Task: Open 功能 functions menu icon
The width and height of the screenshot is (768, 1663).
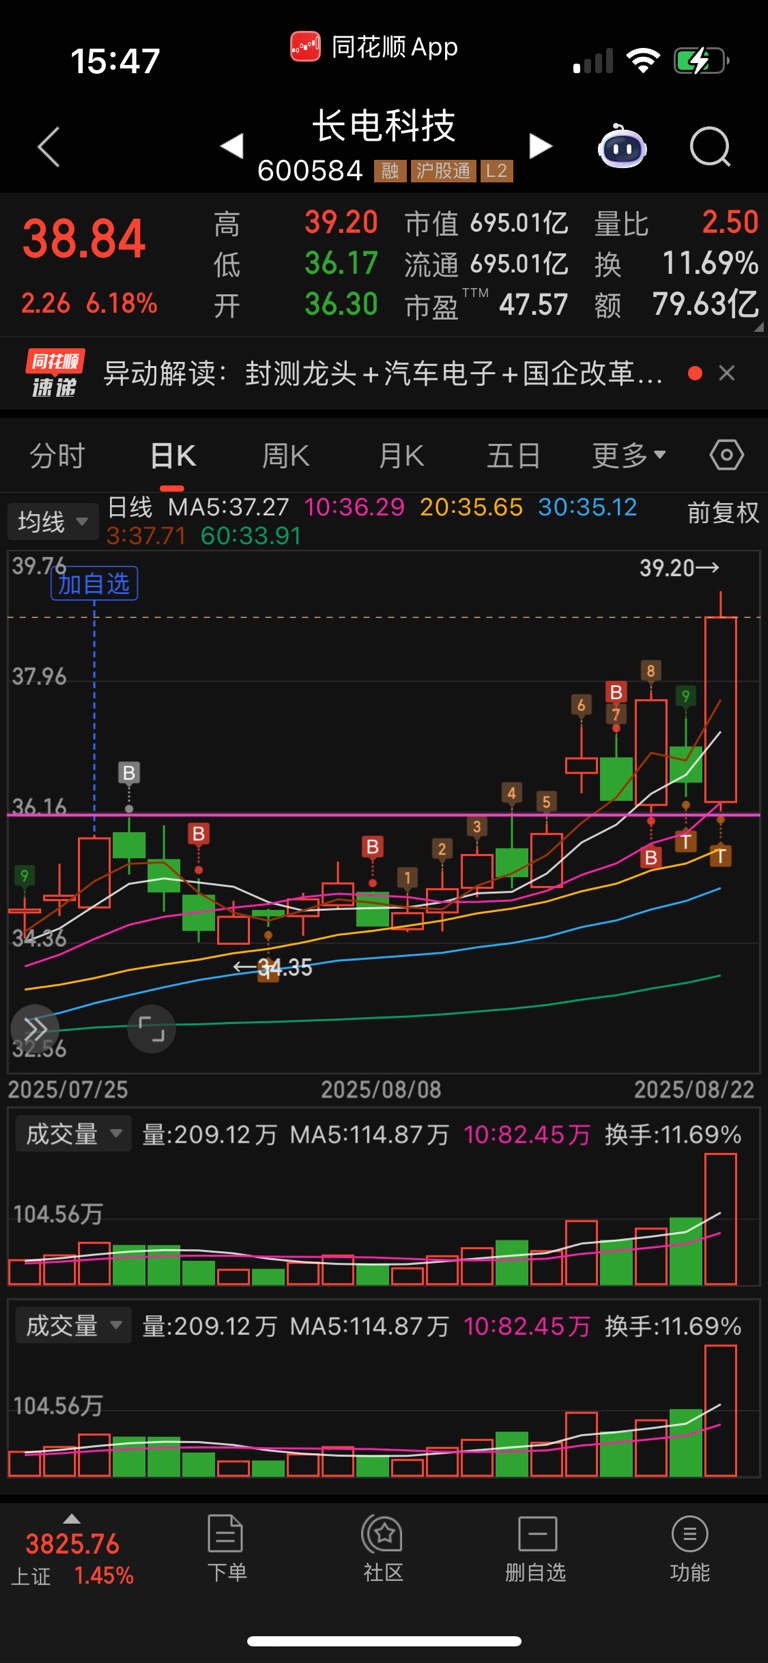Action: pos(689,1548)
